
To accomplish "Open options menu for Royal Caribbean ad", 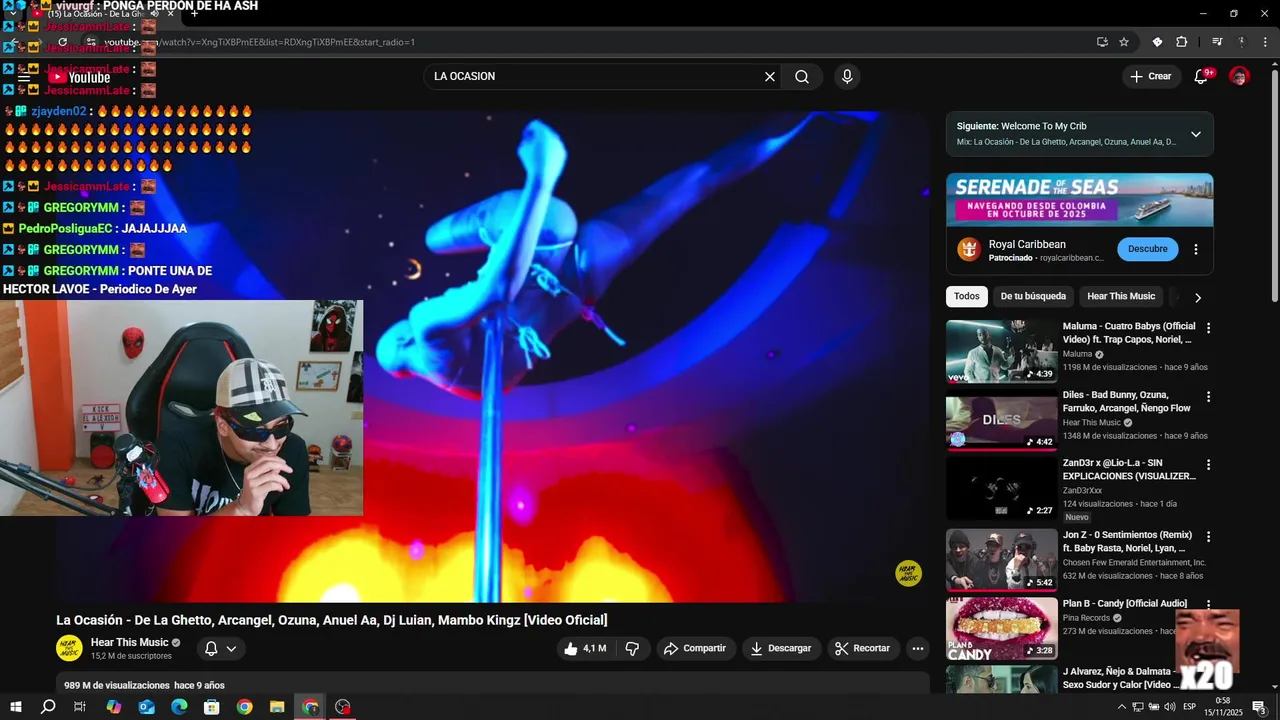I will pyautogui.click(x=1196, y=249).
